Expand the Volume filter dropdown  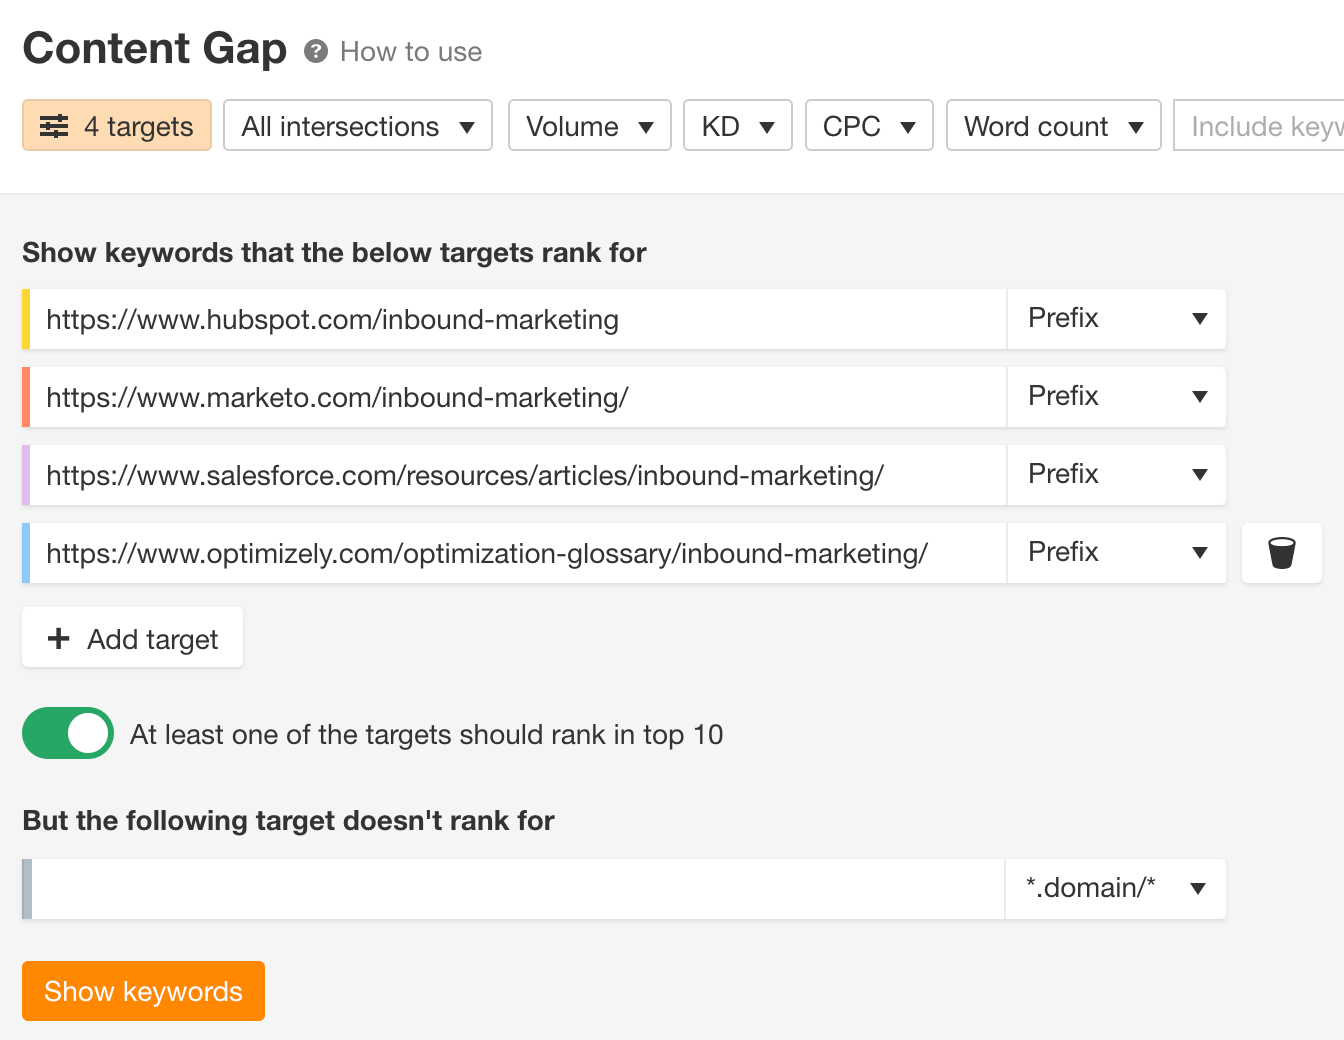coord(589,126)
